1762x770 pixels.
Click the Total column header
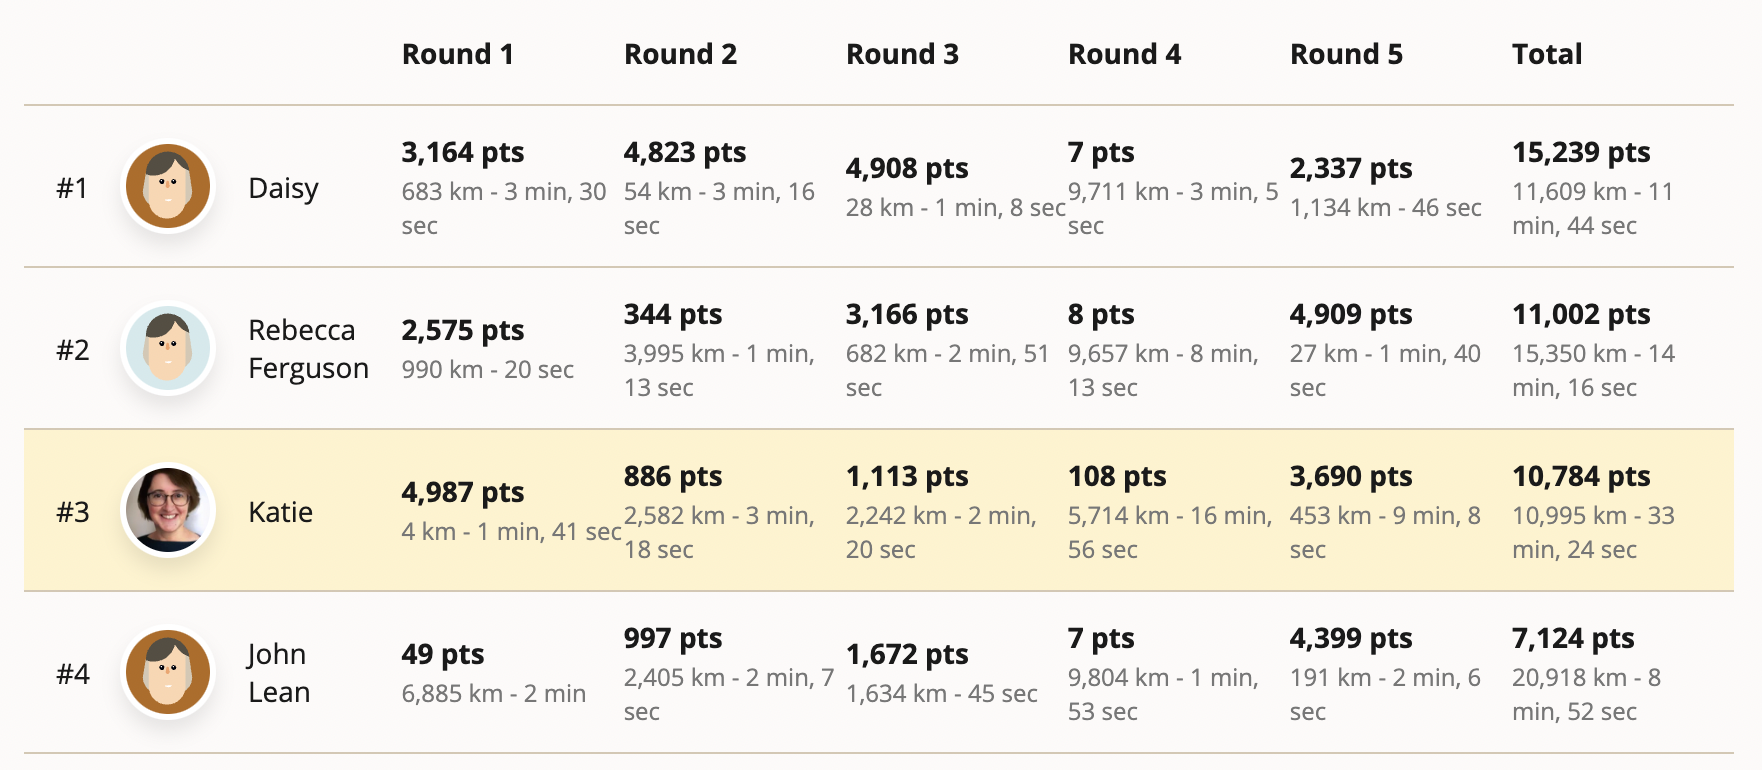(1547, 54)
